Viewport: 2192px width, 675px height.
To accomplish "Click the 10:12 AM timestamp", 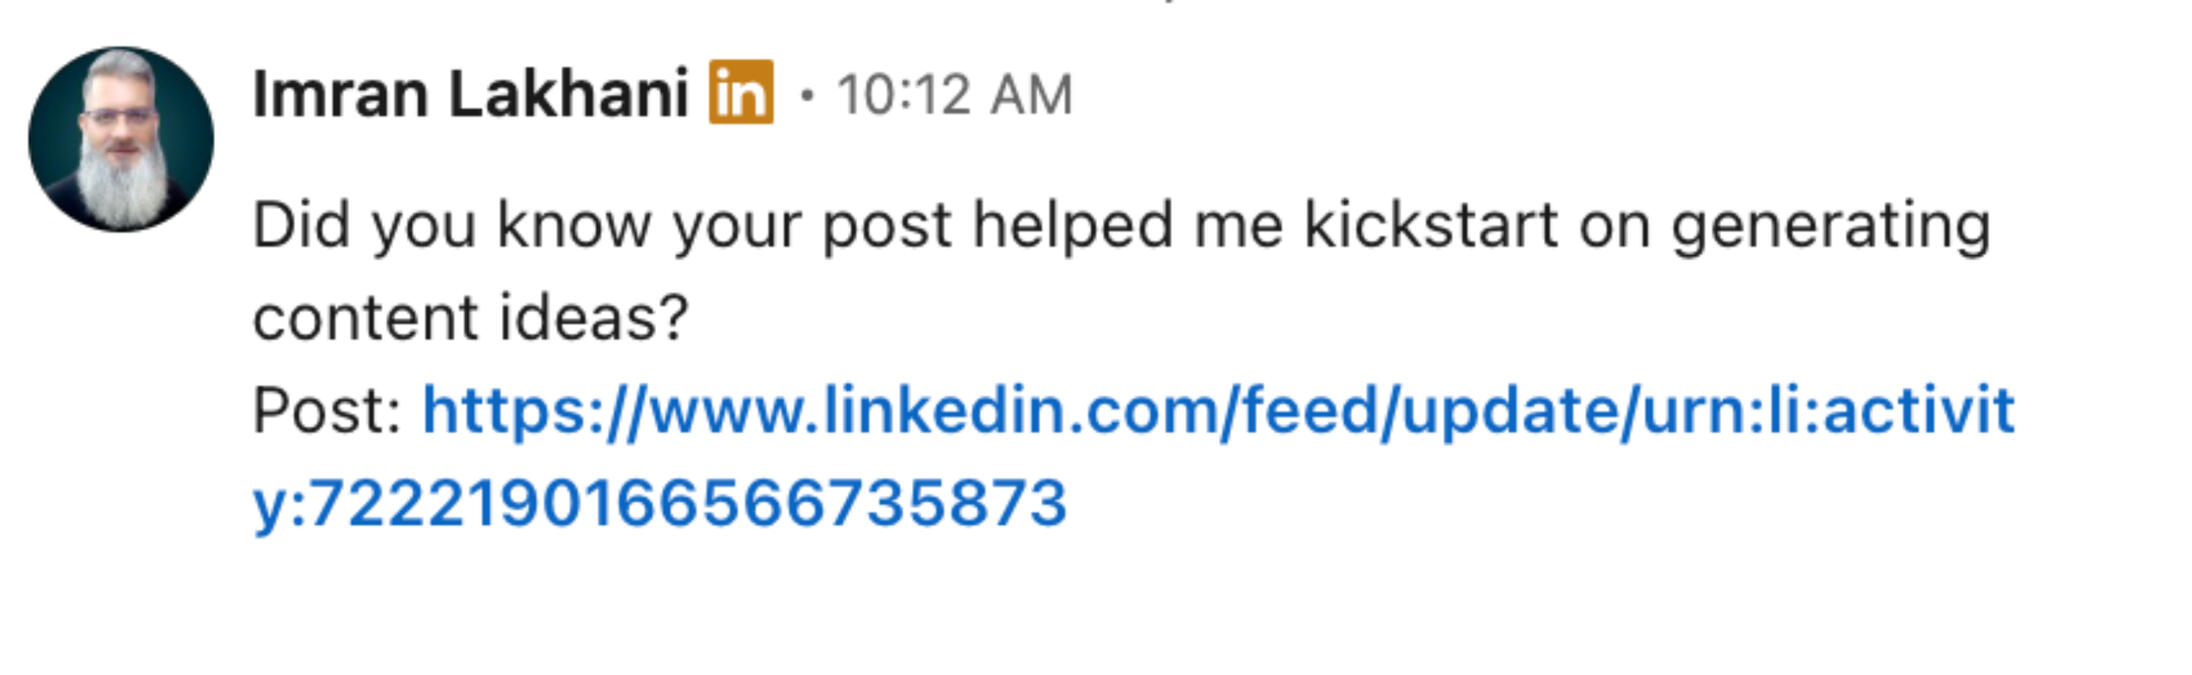I will pyautogui.click(x=954, y=96).
